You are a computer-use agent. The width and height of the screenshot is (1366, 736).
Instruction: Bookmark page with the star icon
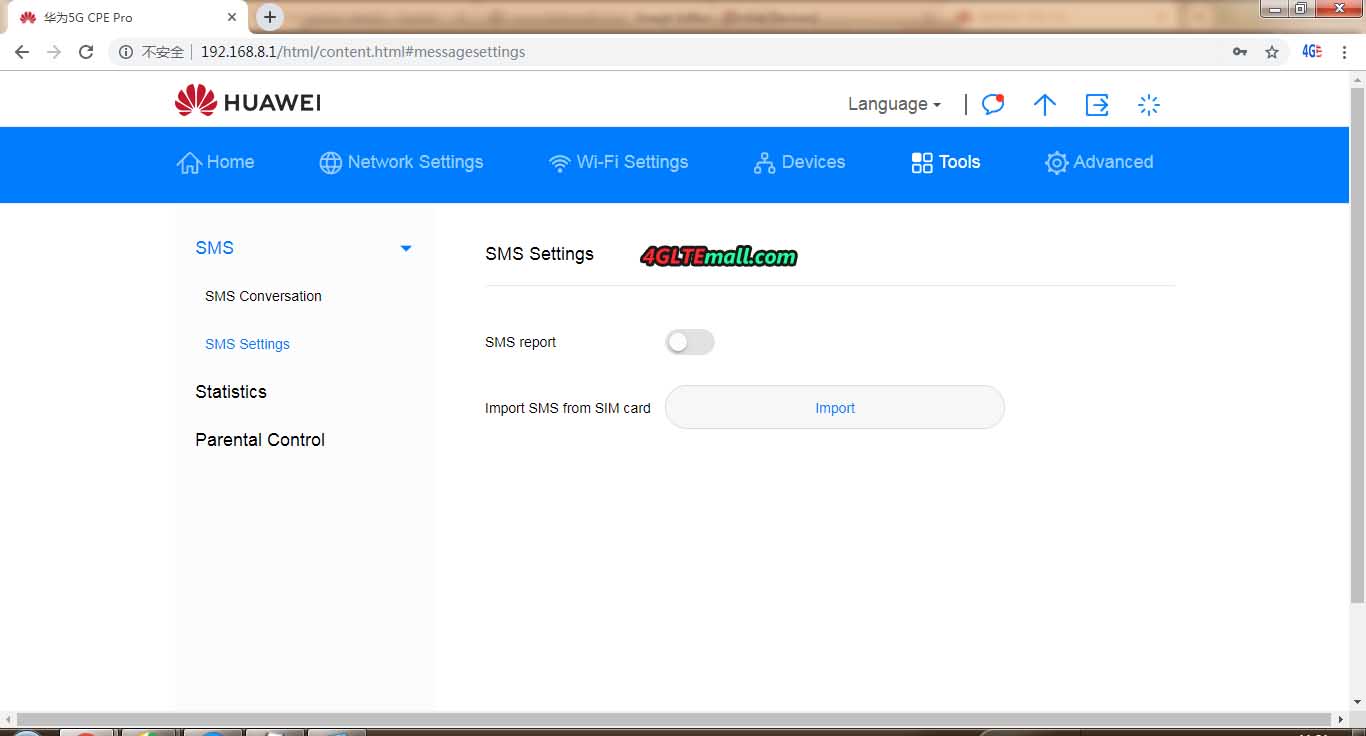tap(1272, 52)
